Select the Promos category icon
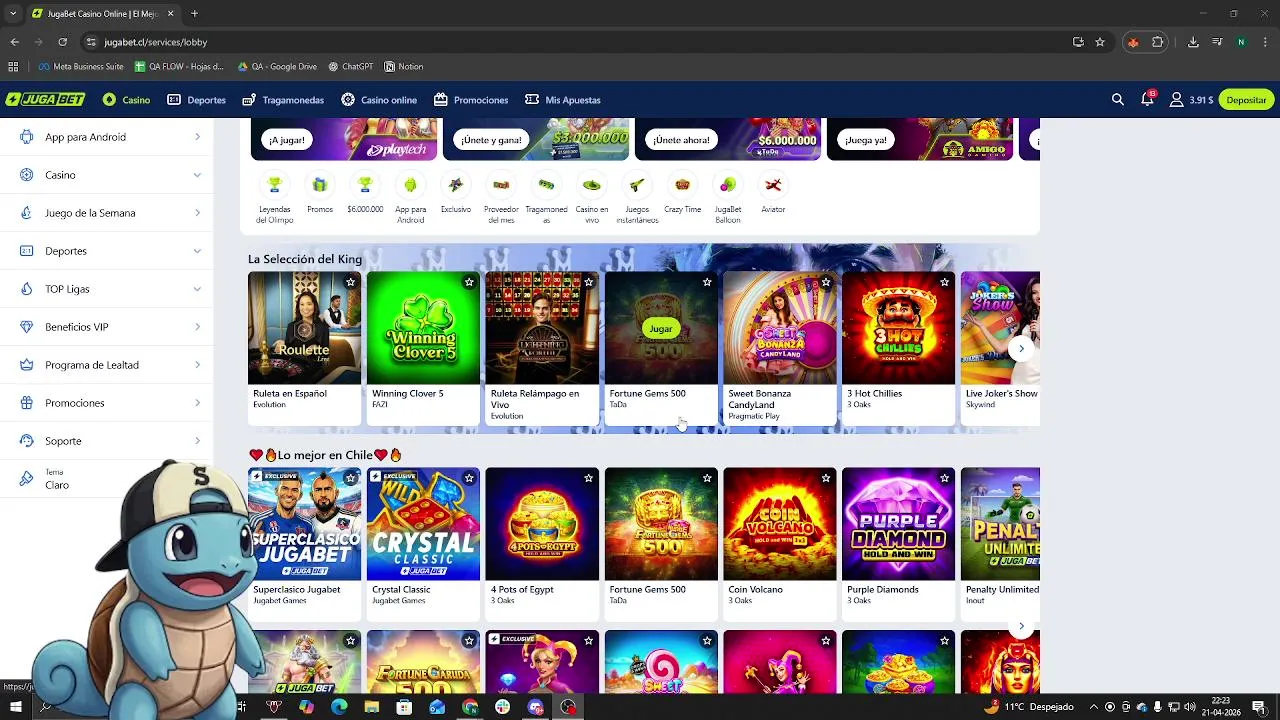Image resolution: width=1280 pixels, height=720 pixels. (x=320, y=185)
